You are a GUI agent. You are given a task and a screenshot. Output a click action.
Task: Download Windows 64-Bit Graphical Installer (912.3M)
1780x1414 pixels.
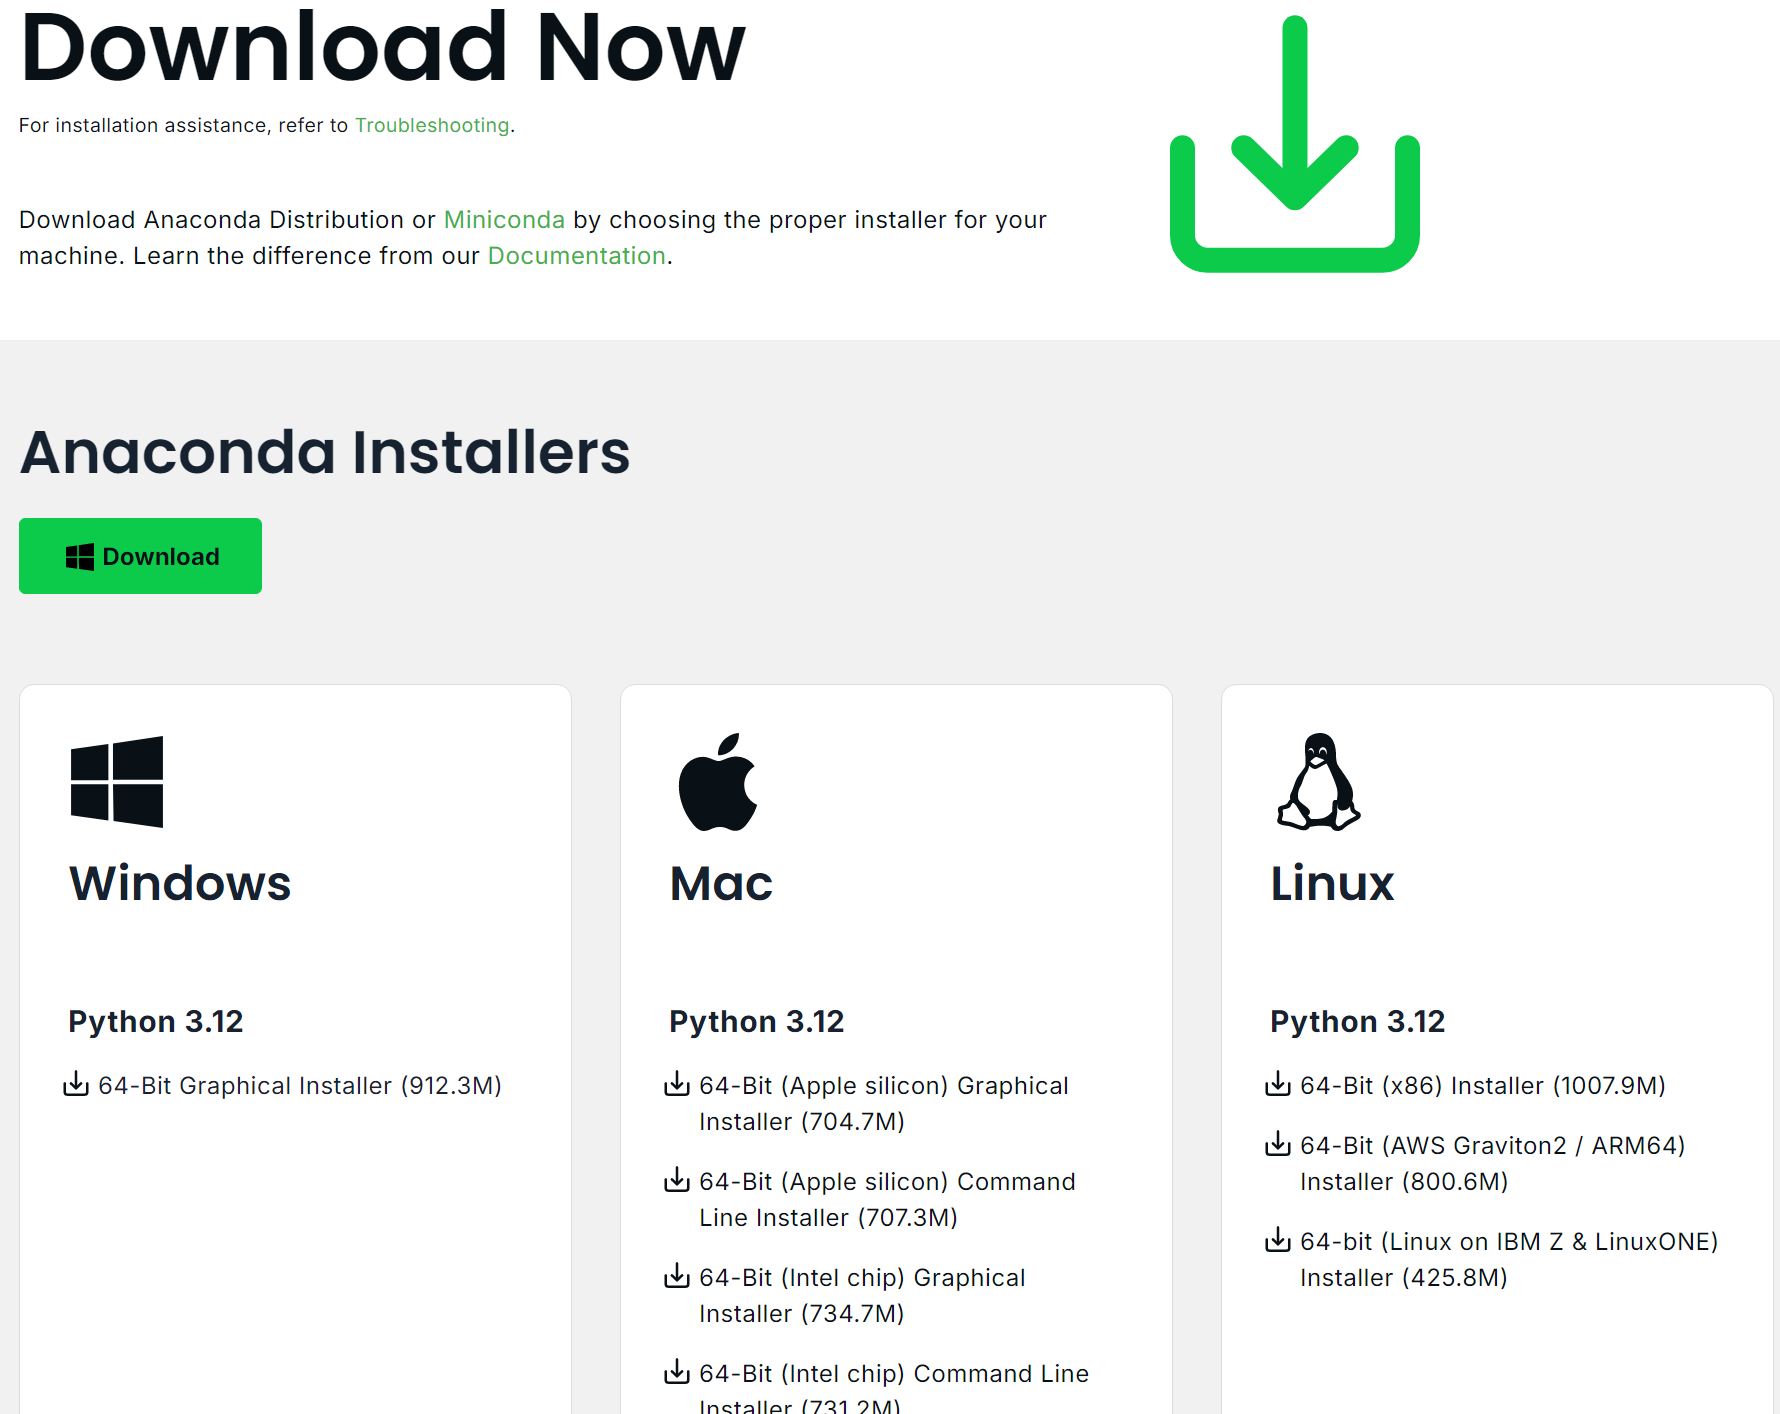click(300, 1086)
